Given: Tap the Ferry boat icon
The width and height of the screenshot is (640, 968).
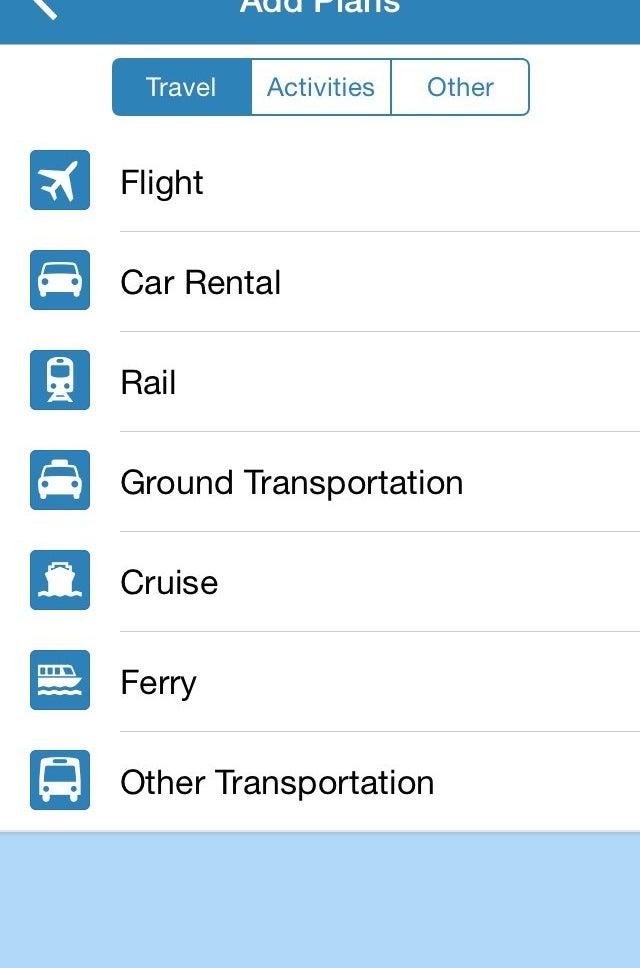Looking at the screenshot, I should pyautogui.click(x=60, y=680).
